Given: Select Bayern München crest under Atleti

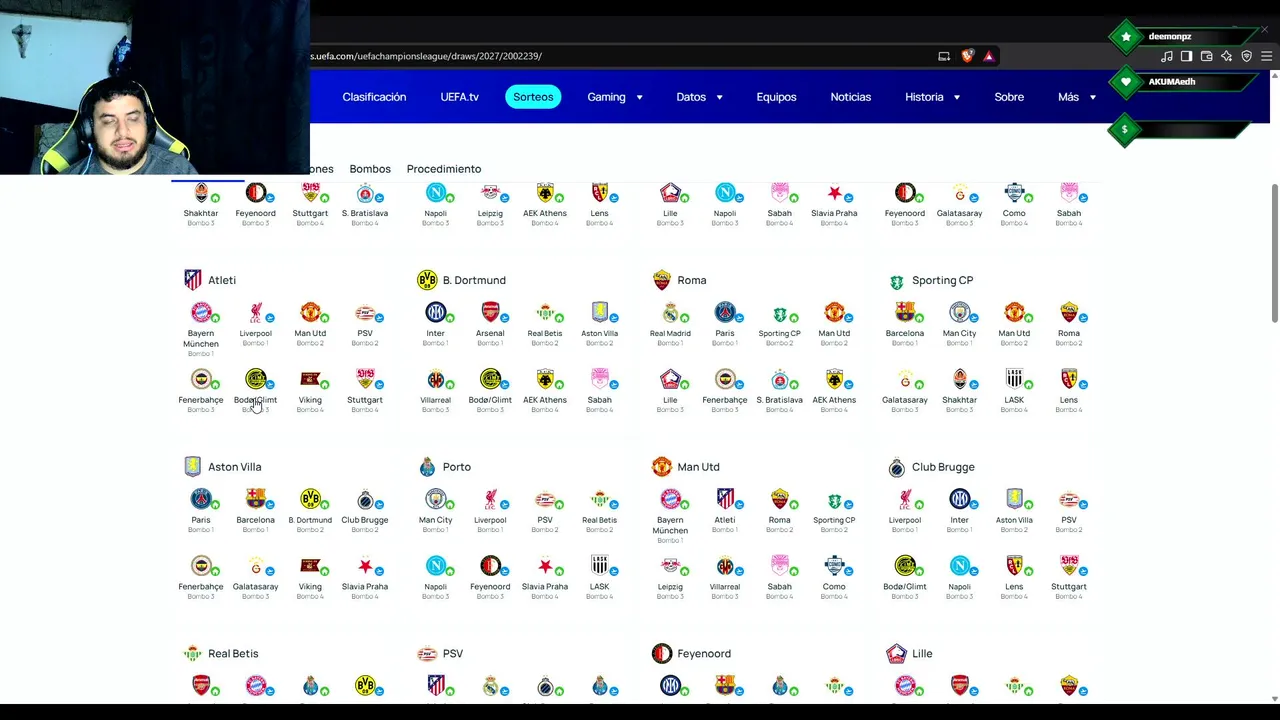Looking at the screenshot, I should pyautogui.click(x=201, y=312).
